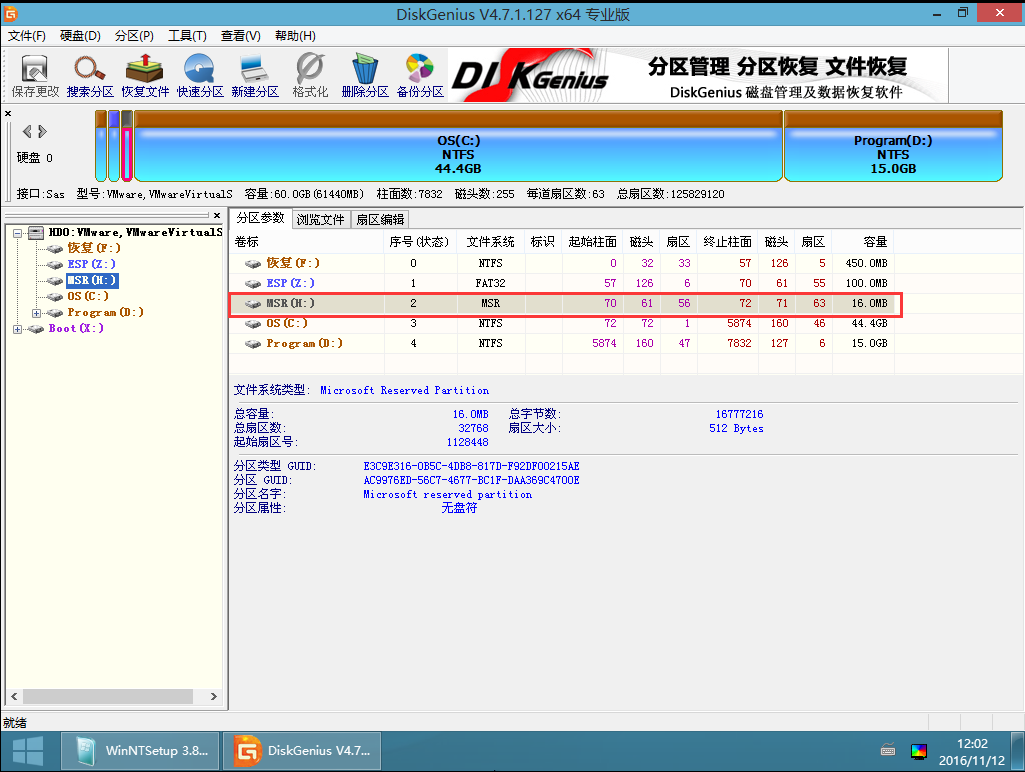Click the Save Changes (保存更改) toolbar icon
The width and height of the screenshot is (1025, 772).
(35, 76)
